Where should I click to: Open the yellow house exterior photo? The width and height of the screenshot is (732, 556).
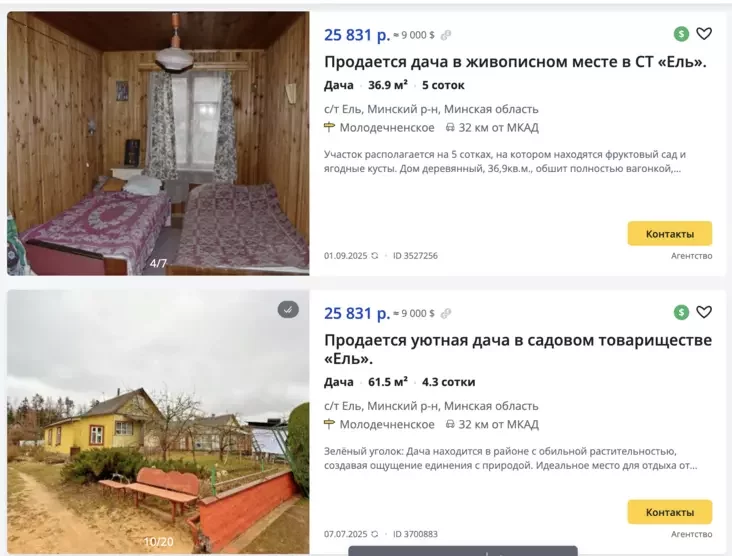pyautogui.click(x=158, y=422)
